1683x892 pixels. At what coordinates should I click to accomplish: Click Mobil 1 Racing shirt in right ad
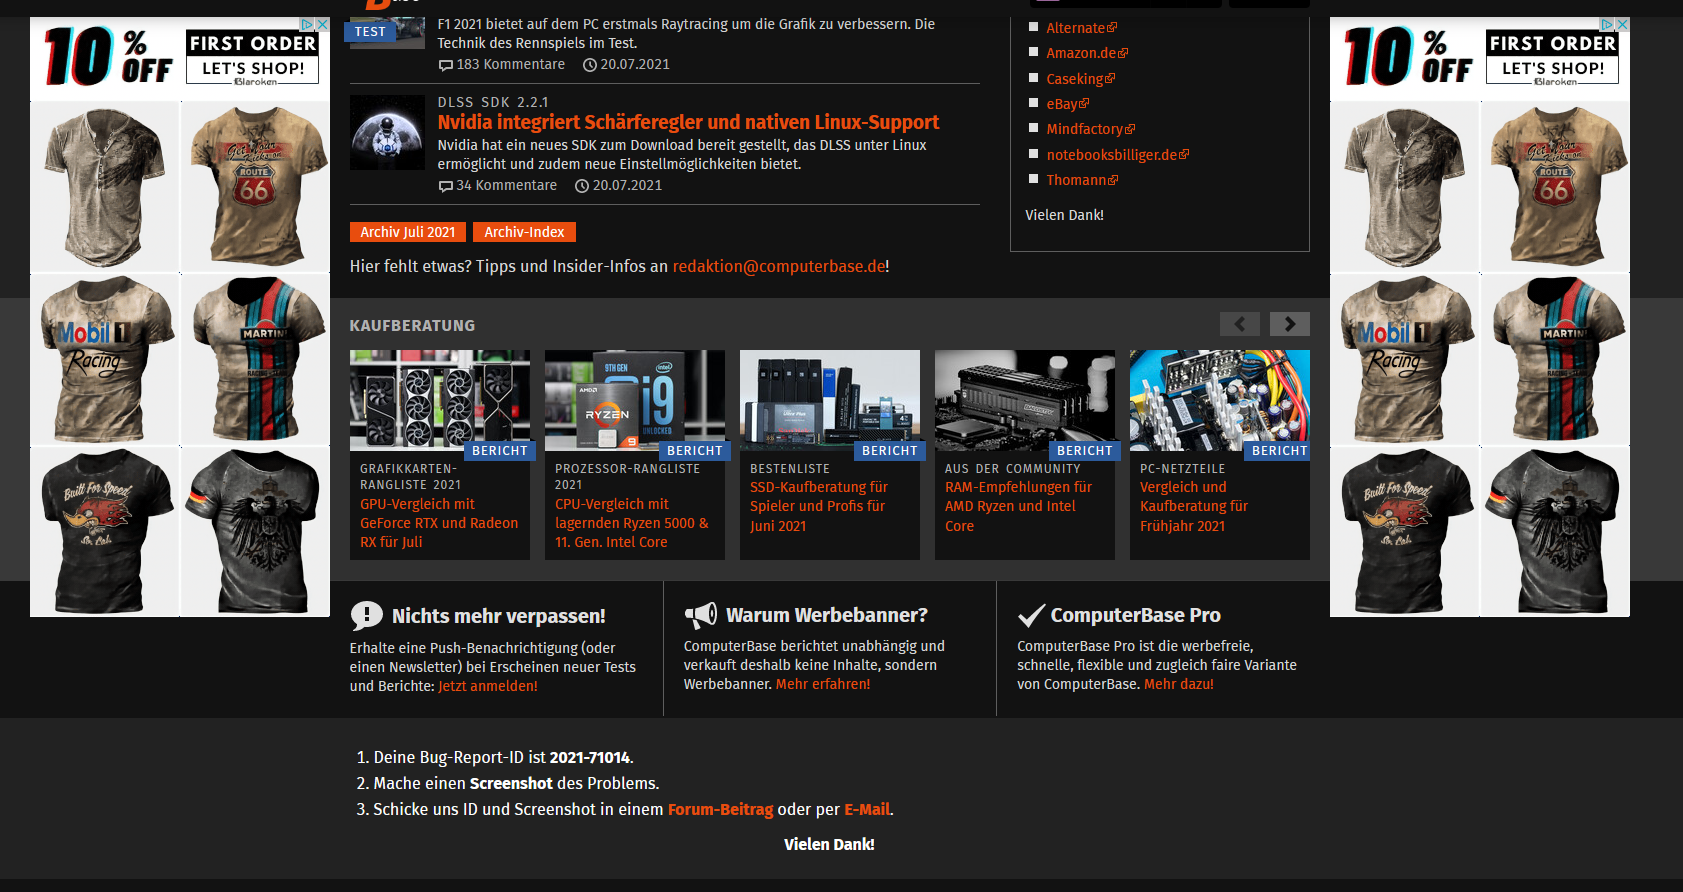1406,358
